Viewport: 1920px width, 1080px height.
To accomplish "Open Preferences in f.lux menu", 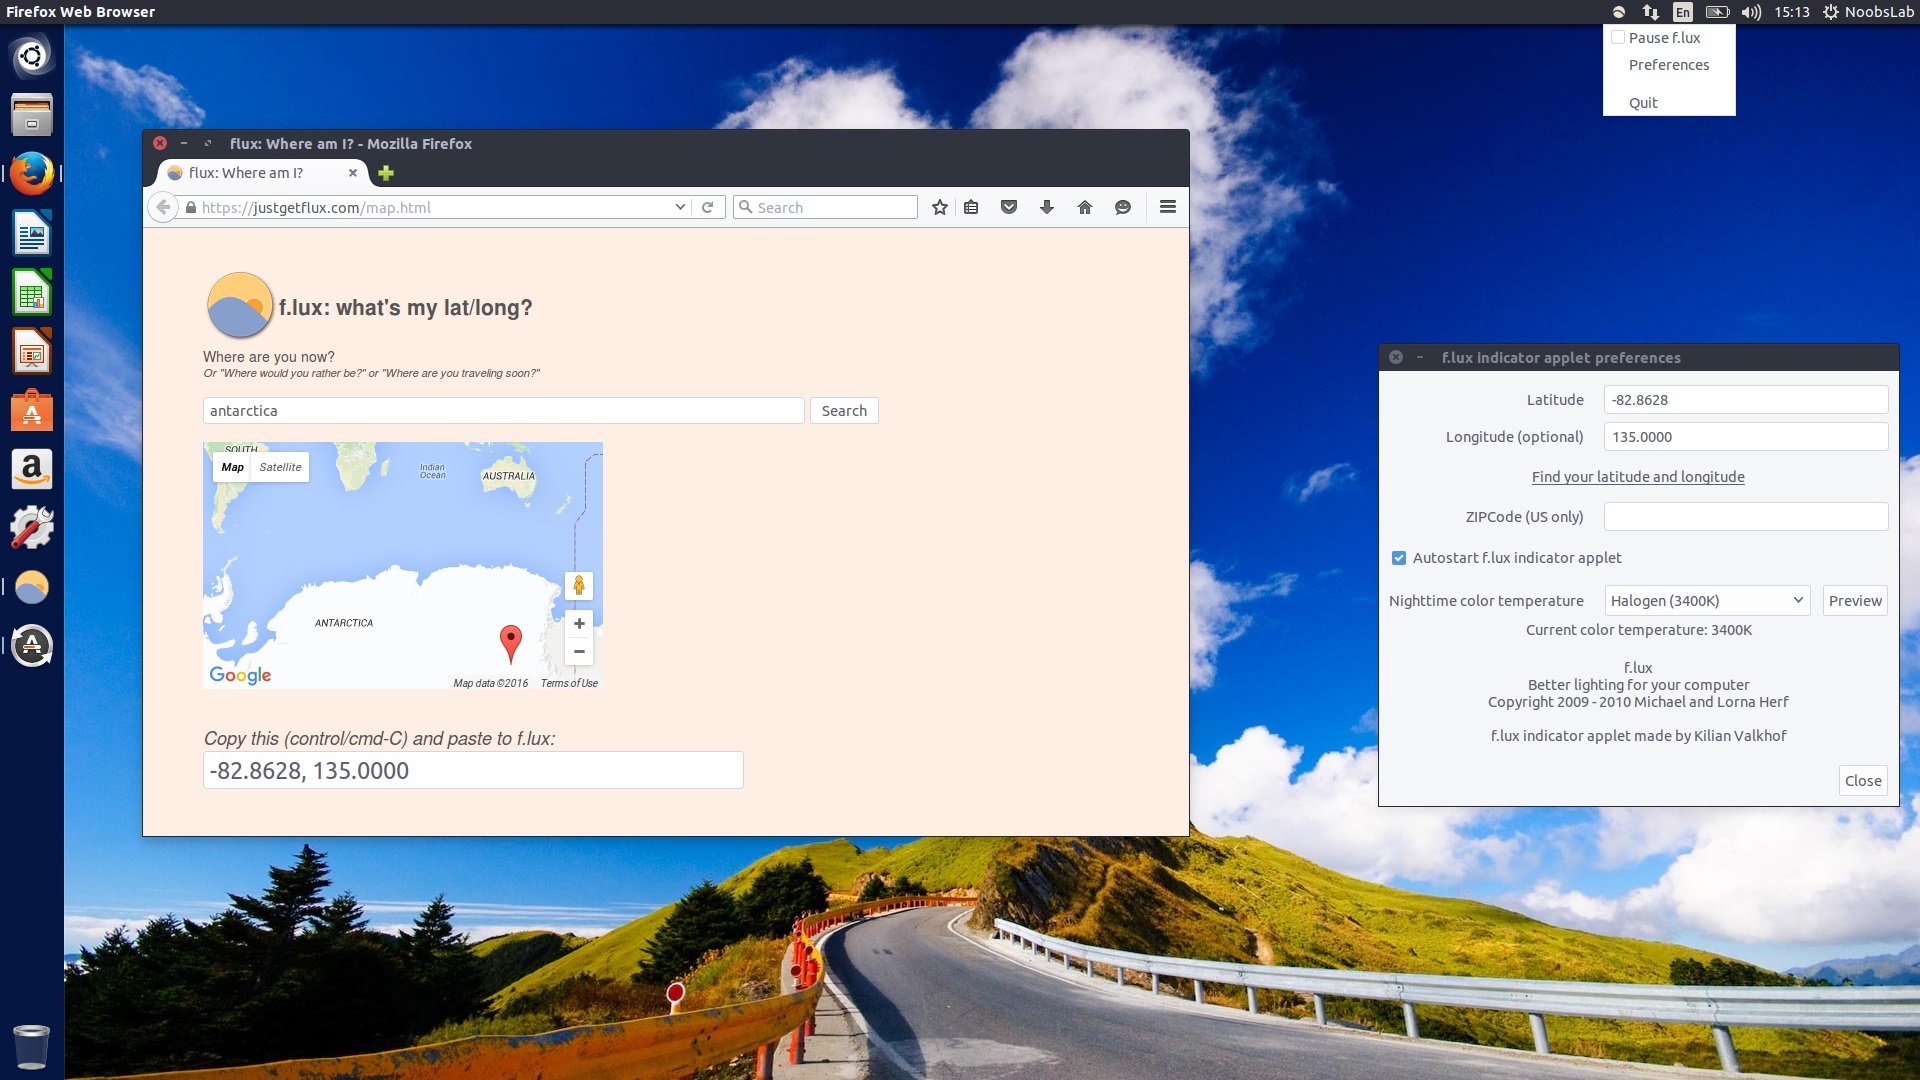I will [1669, 65].
